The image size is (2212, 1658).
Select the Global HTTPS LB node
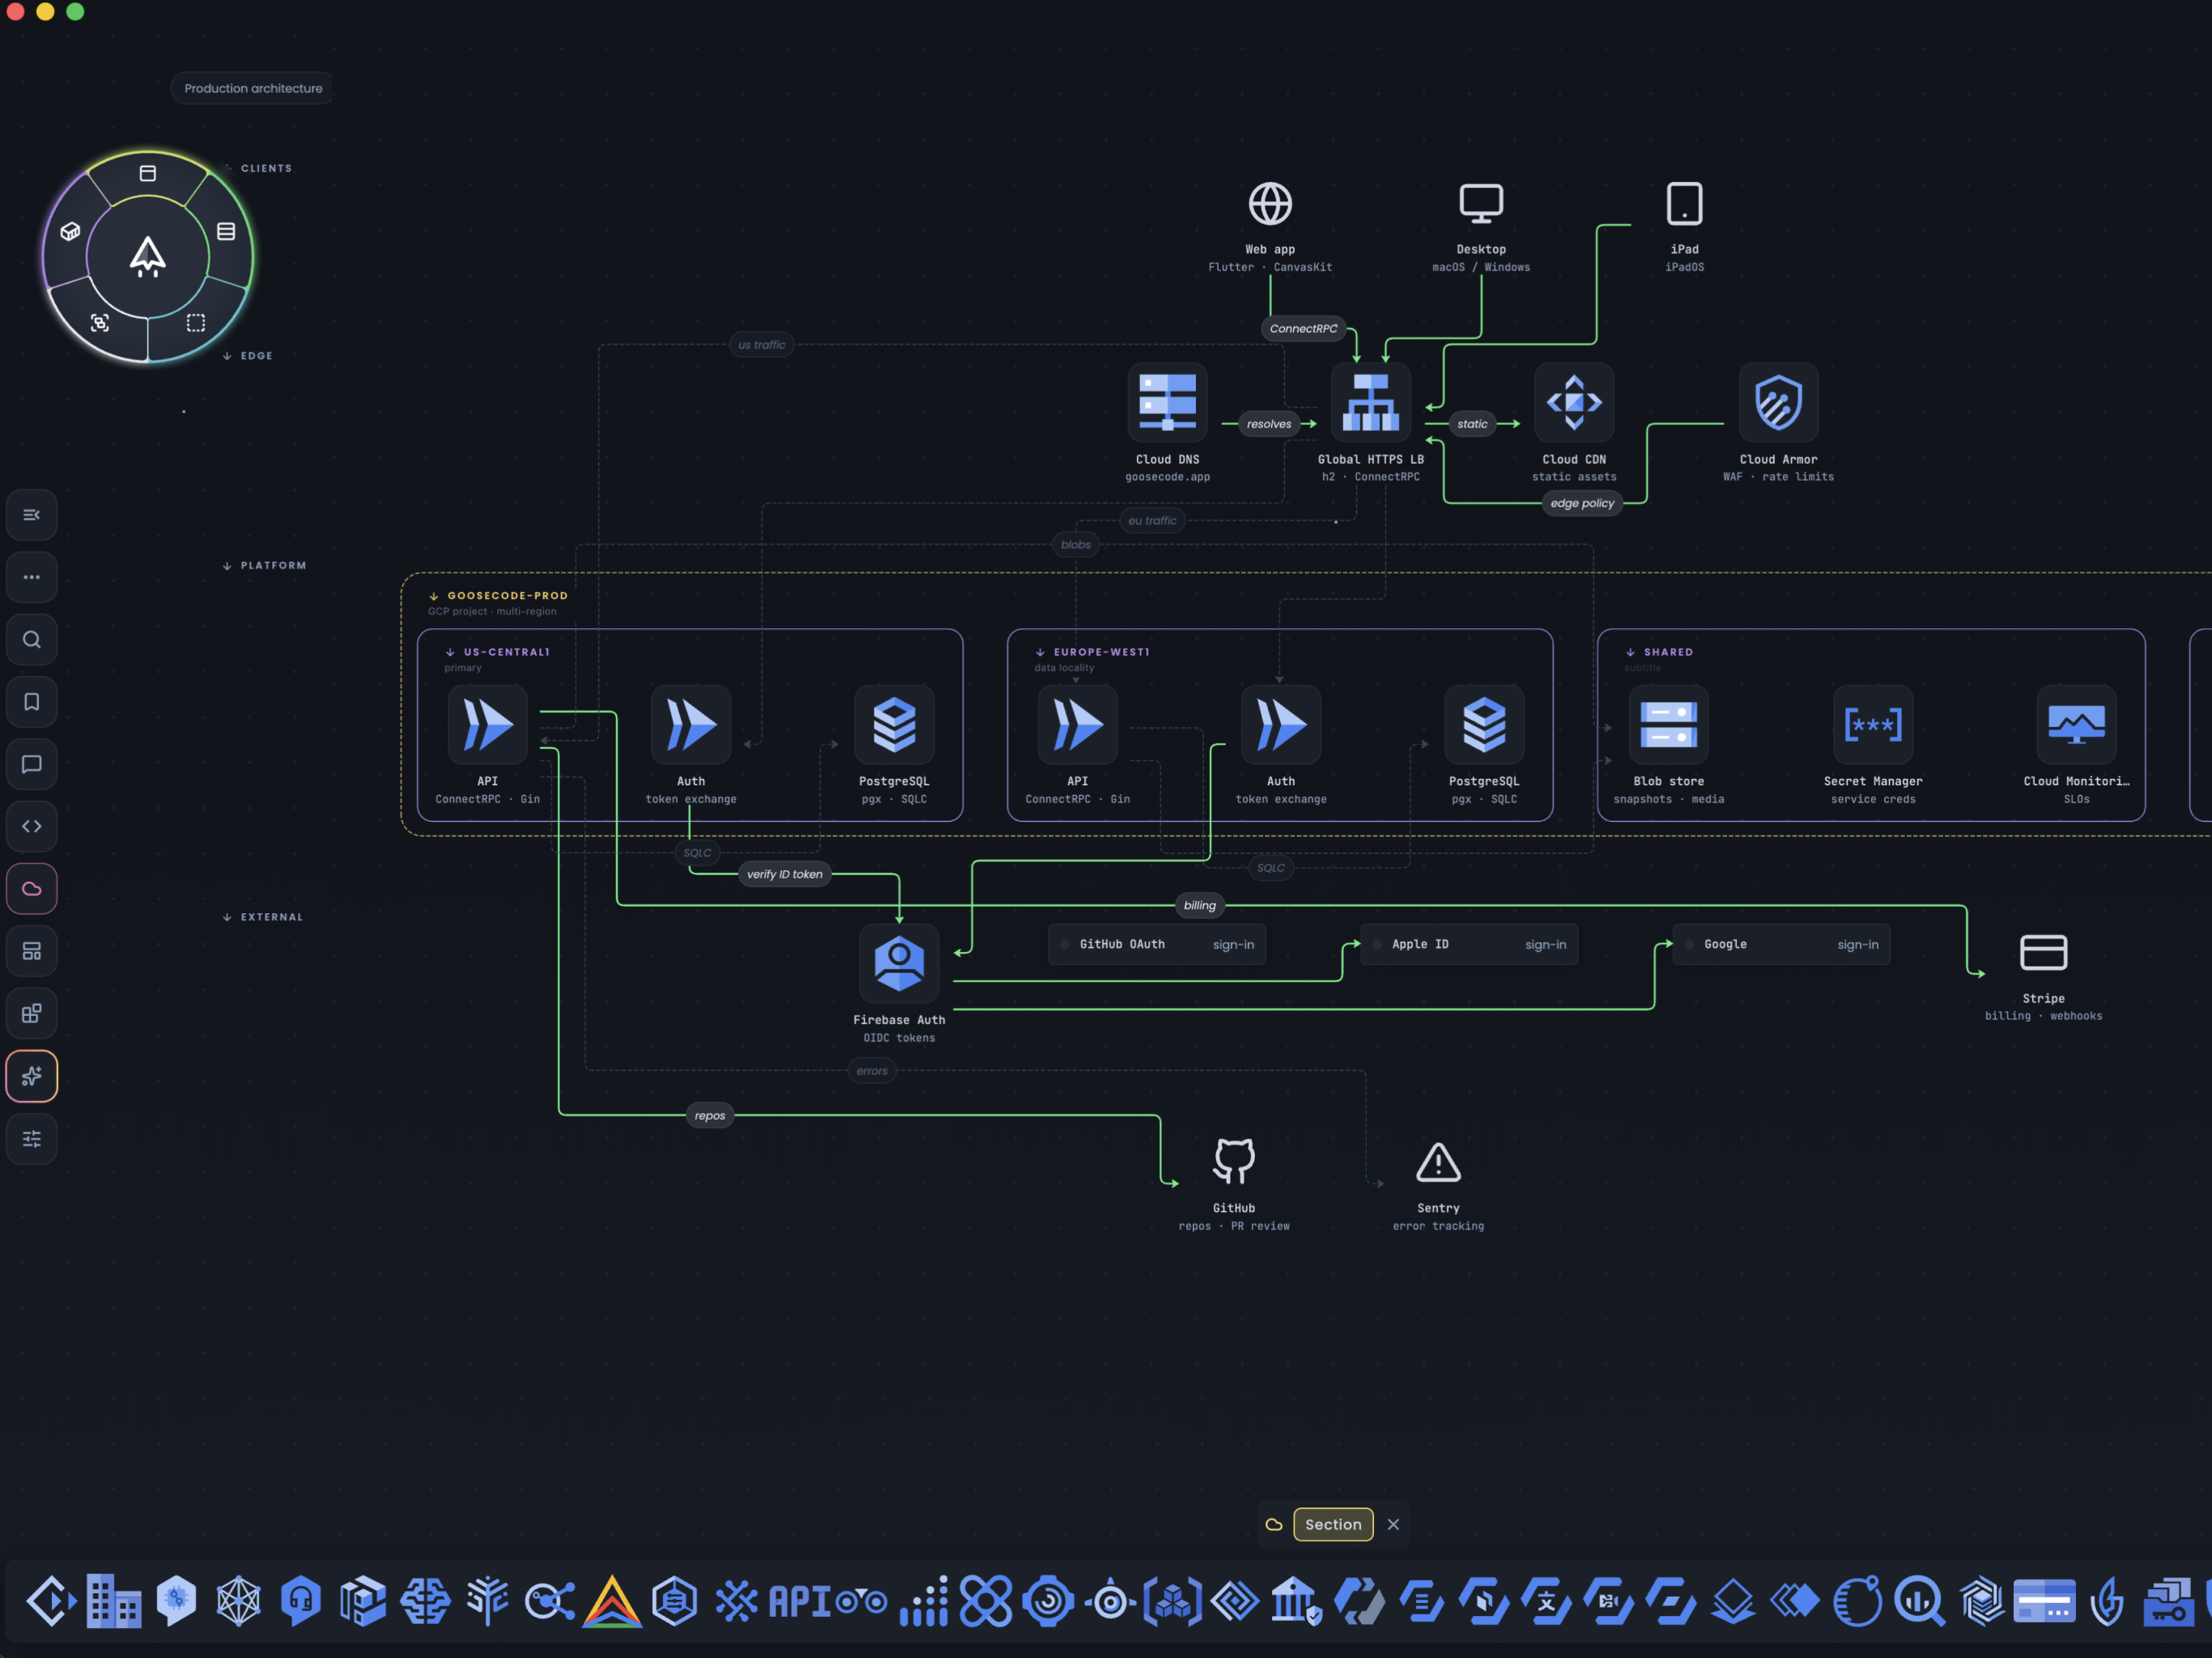coord(1370,423)
